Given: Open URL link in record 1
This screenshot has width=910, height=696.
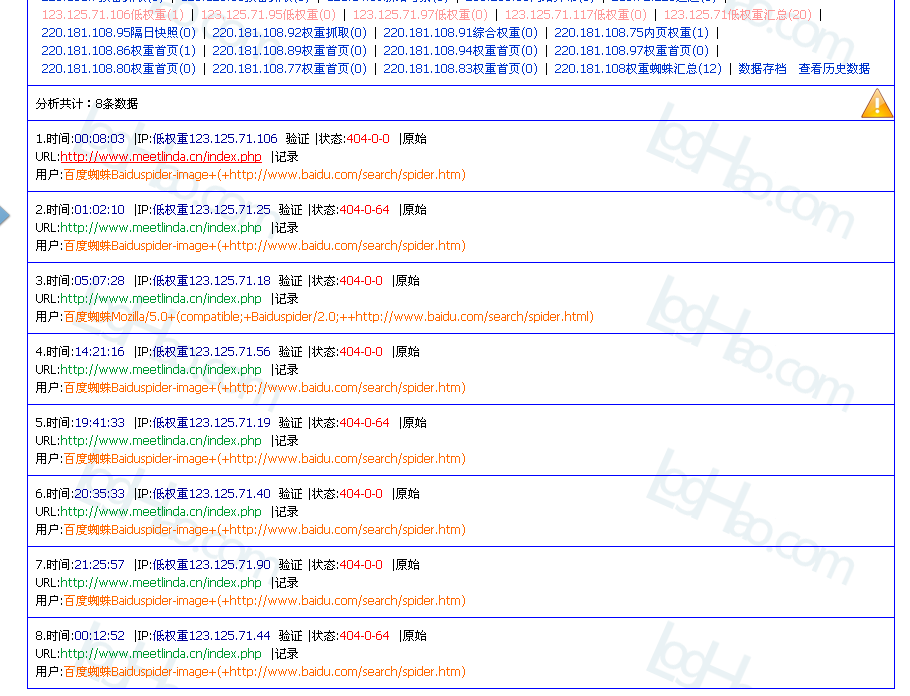Looking at the screenshot, I should click(160, 157).
